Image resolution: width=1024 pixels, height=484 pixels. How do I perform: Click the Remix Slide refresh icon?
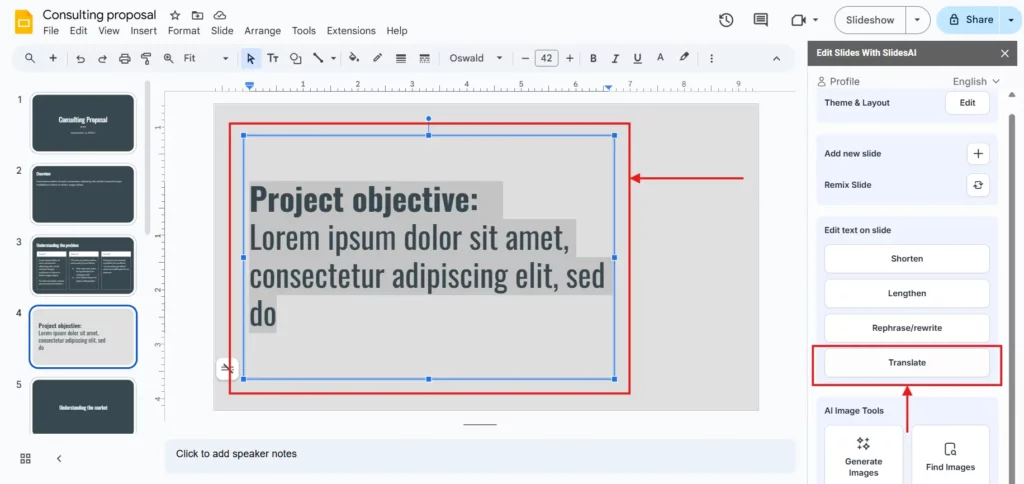978,185
